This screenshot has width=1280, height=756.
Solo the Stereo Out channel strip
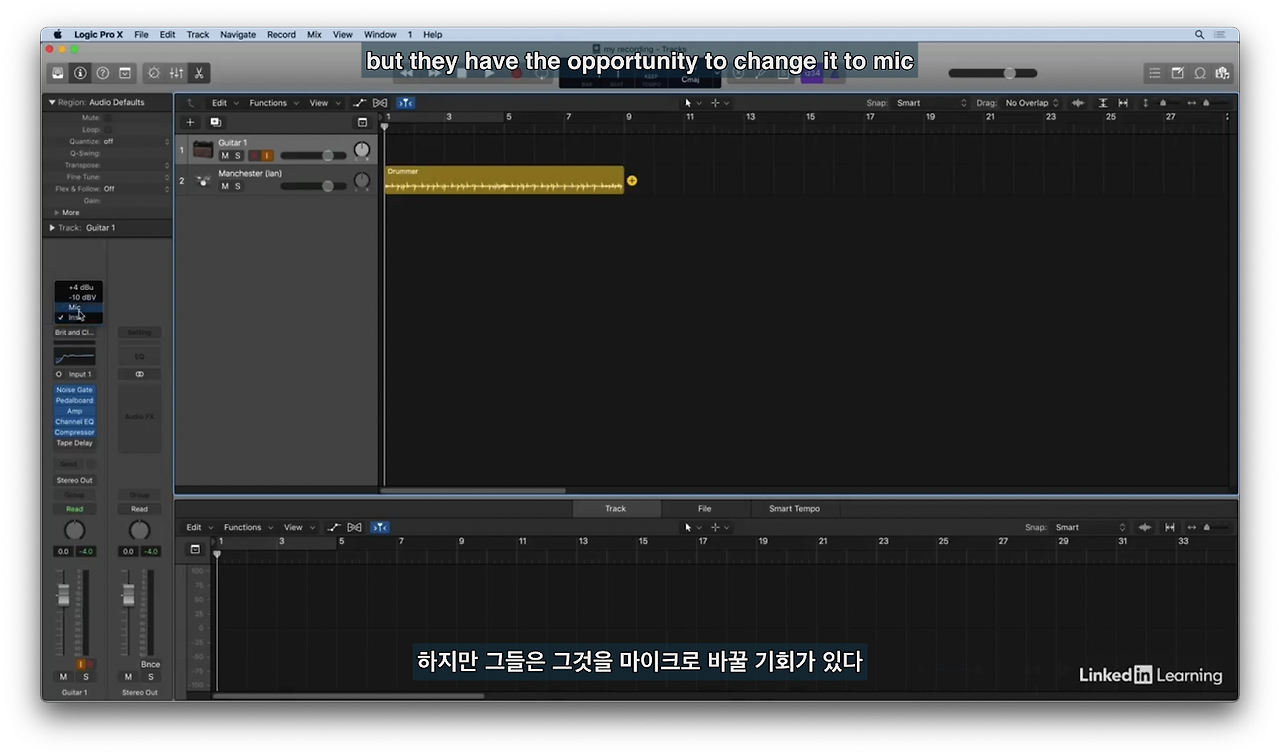click(150, 677)
